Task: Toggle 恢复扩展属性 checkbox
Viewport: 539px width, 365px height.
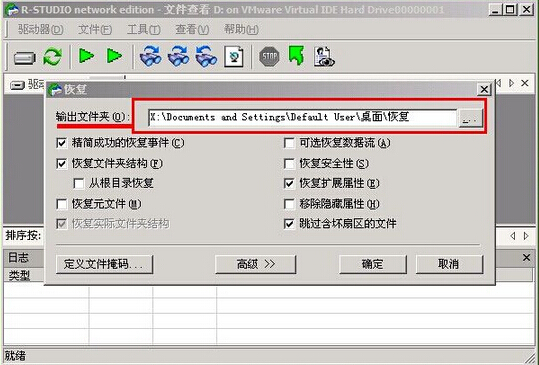Action: [x=289, y=184]
